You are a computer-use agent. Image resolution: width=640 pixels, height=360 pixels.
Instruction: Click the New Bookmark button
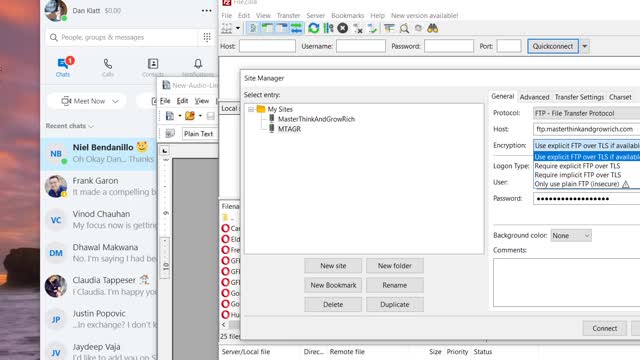tap(333, 285)
